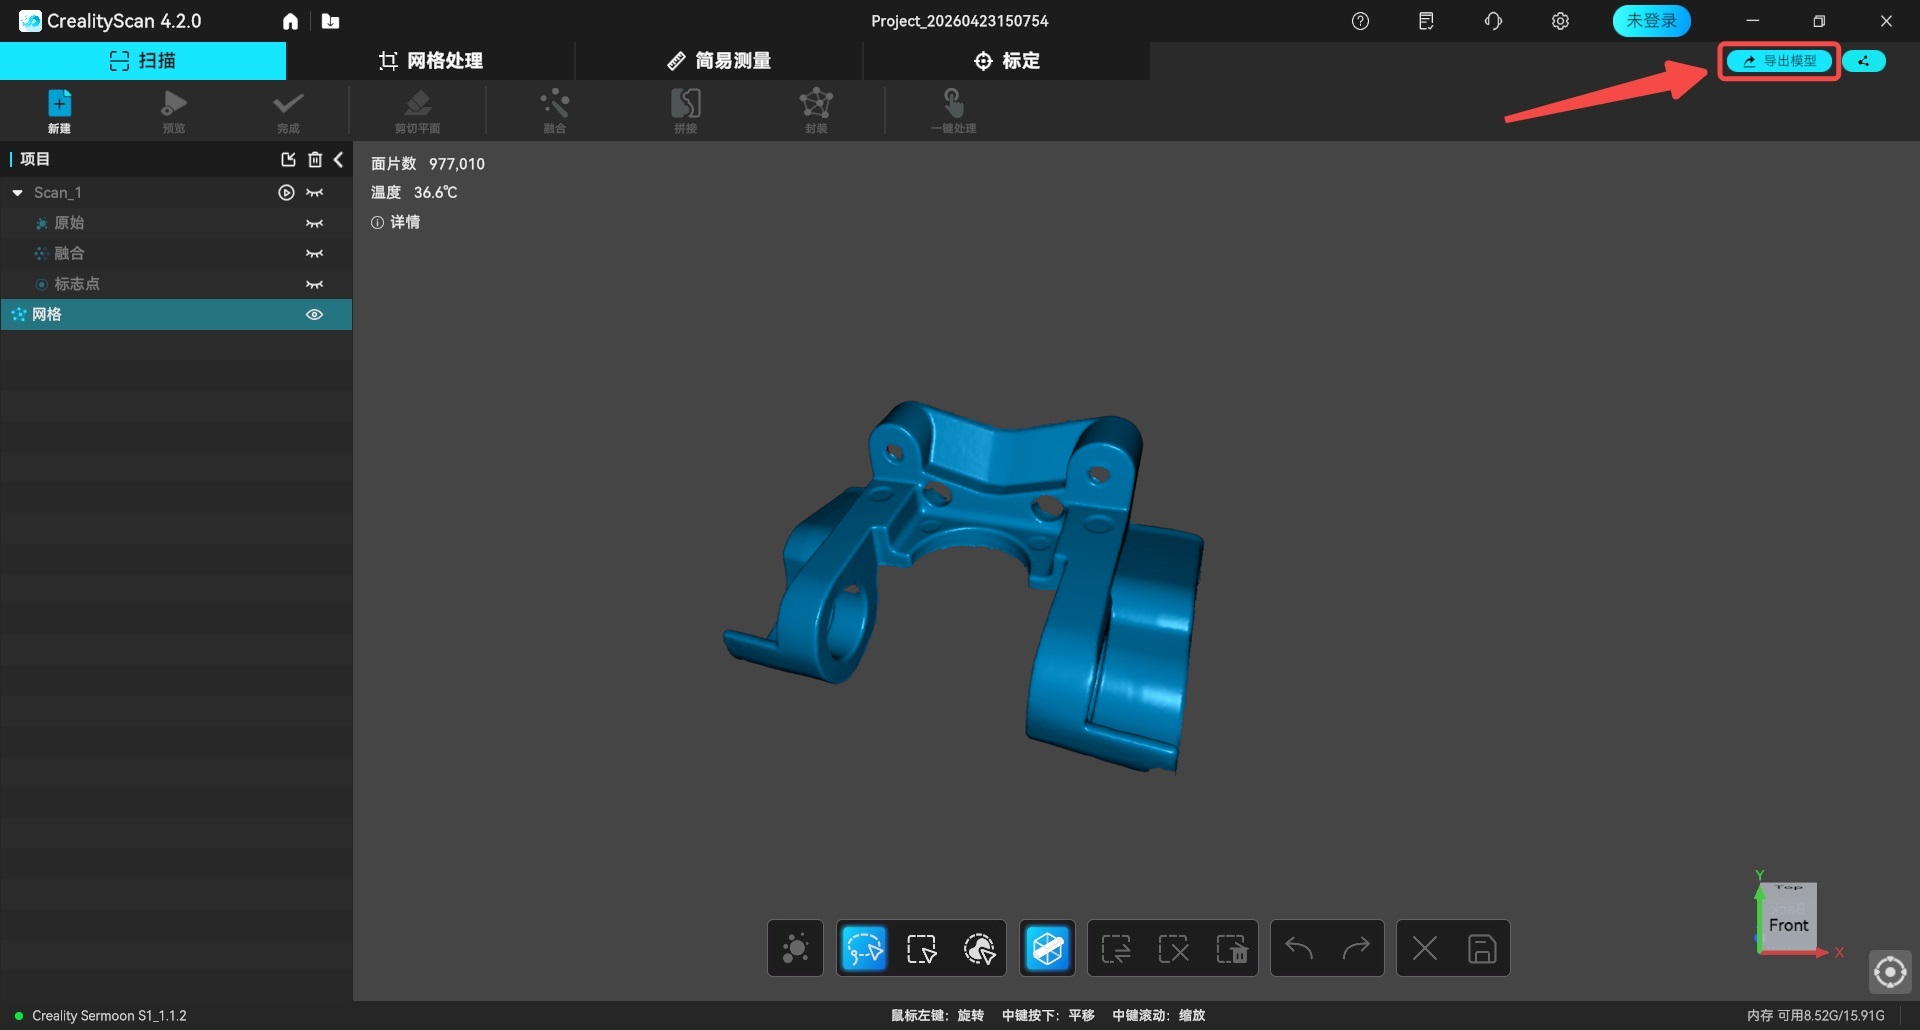Collapse the Scan_1 tree item

pyautogui.click(x=16, y=192)
